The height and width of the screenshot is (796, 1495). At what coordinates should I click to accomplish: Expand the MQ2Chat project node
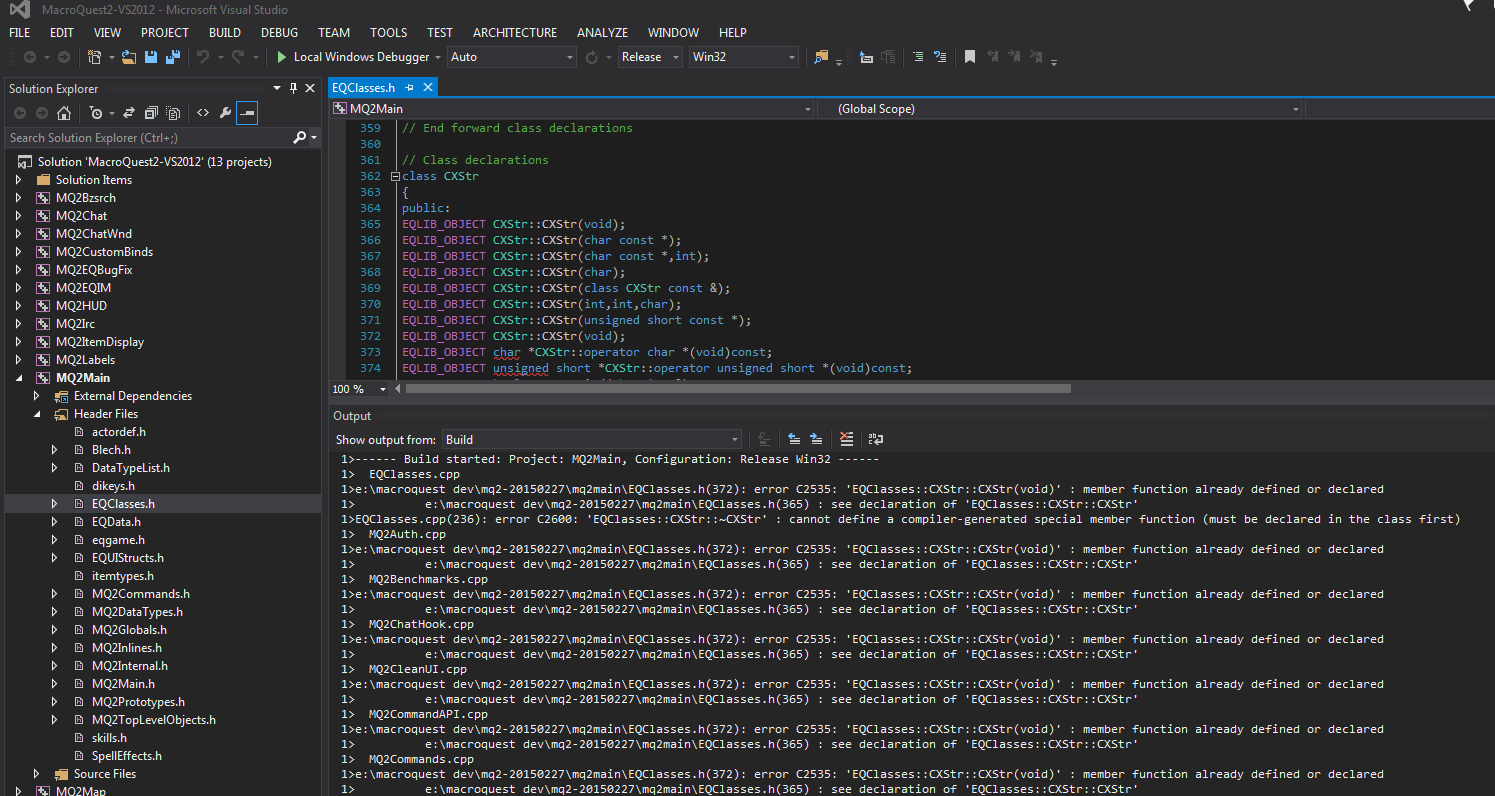(18, 216)
